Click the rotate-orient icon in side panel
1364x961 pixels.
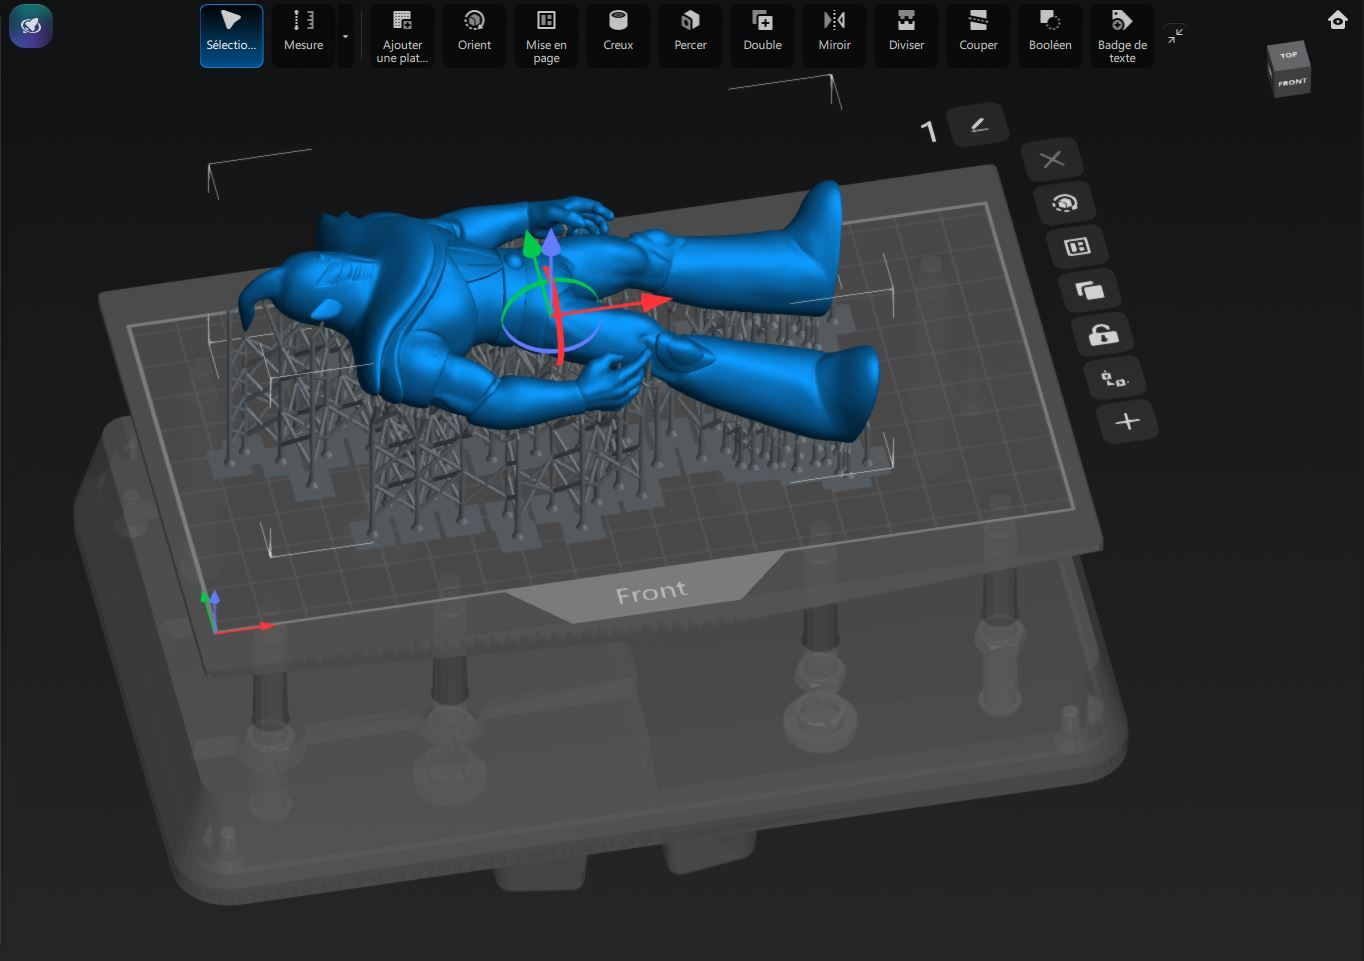coord(1065,203)
